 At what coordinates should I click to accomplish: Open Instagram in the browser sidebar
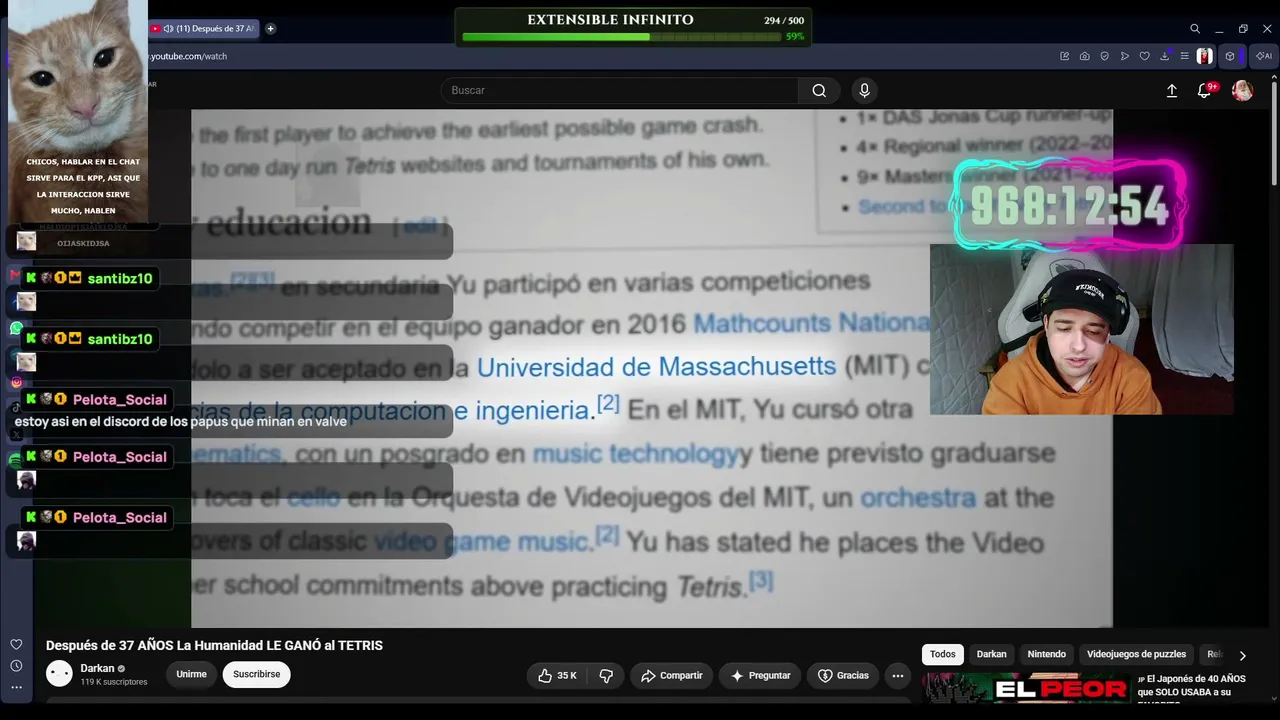(16, 382)
